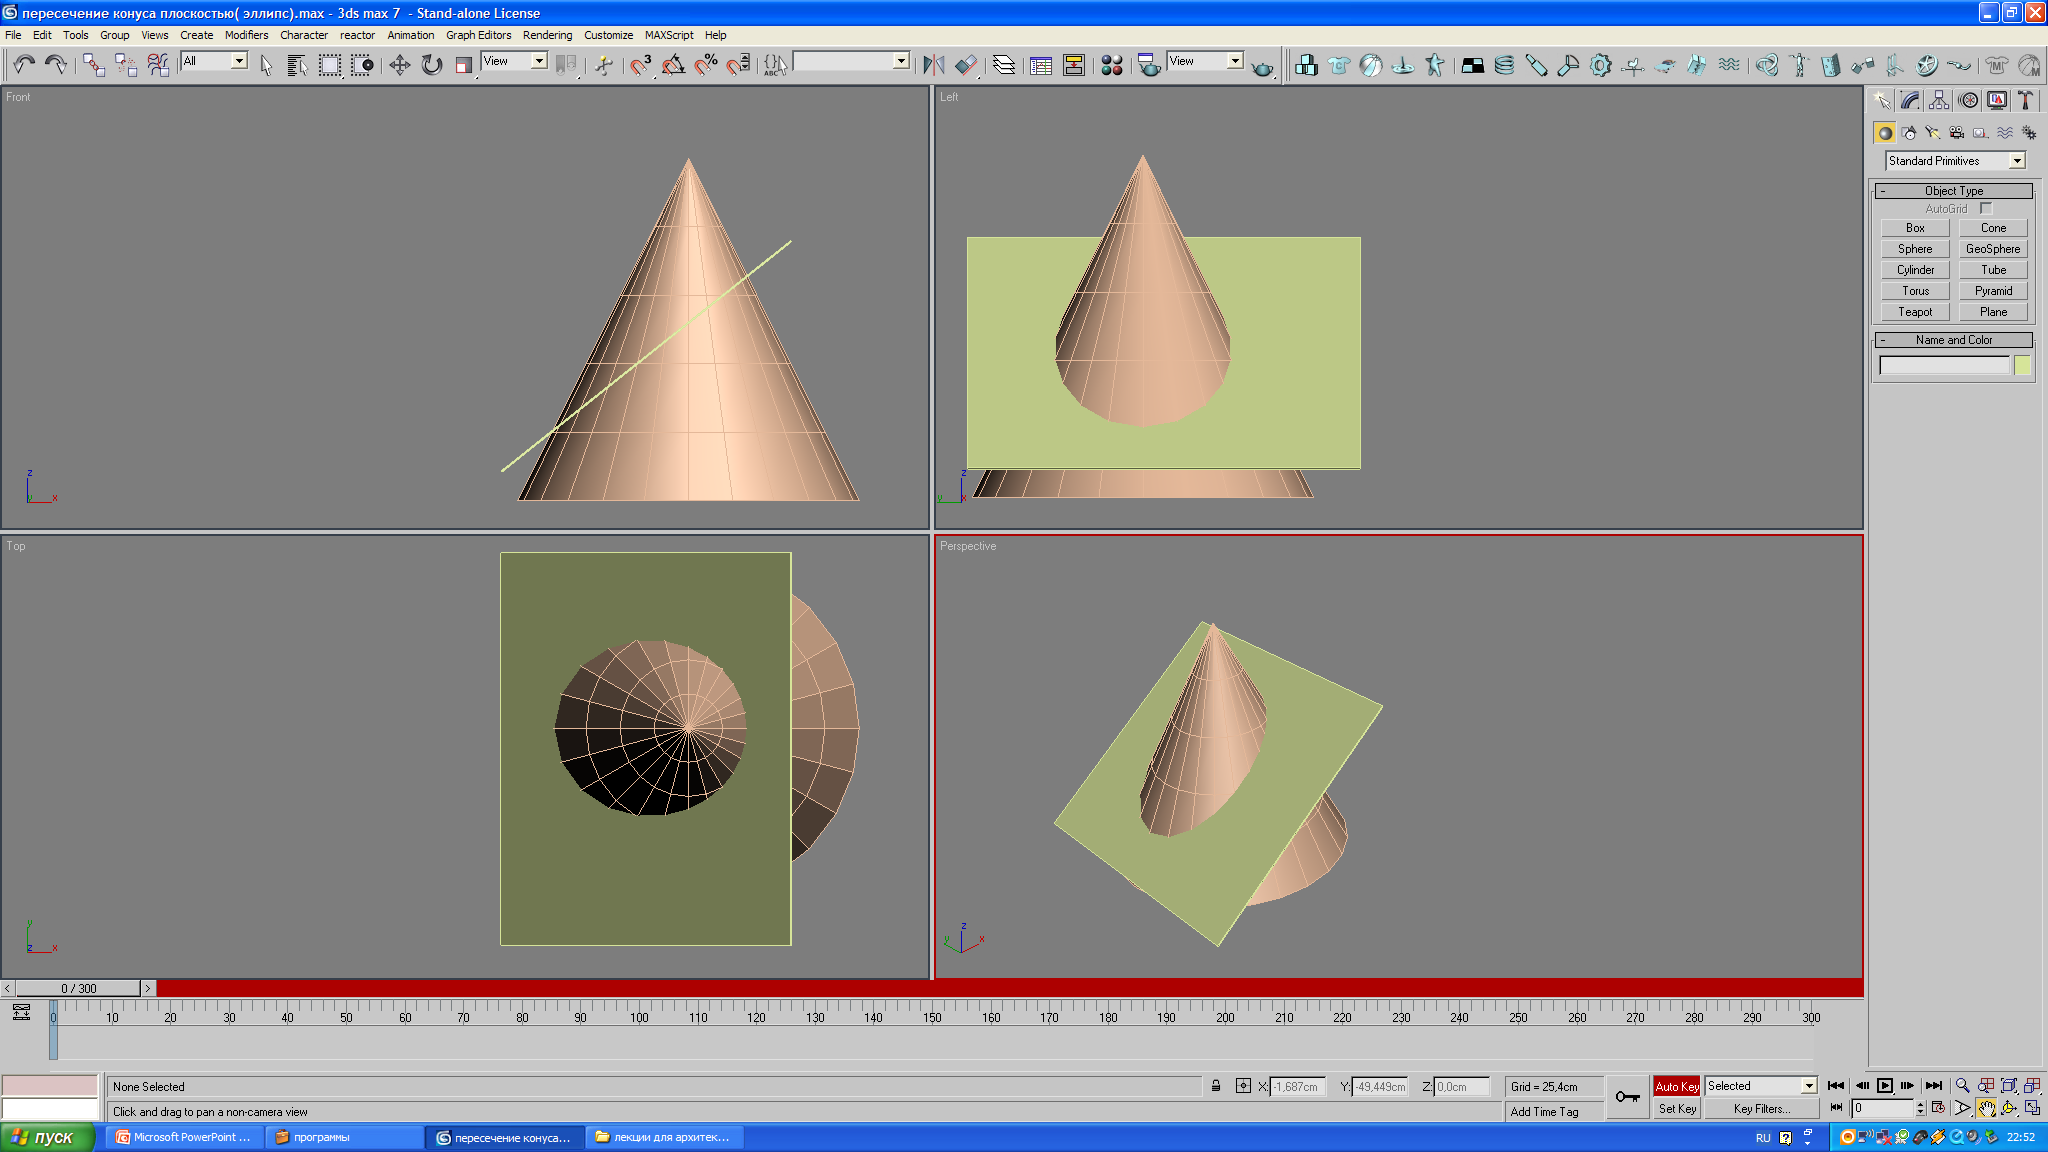Click the Key Filters button
Viewport: 2048px width, 1152px height.
[x=1761, y=1109]
